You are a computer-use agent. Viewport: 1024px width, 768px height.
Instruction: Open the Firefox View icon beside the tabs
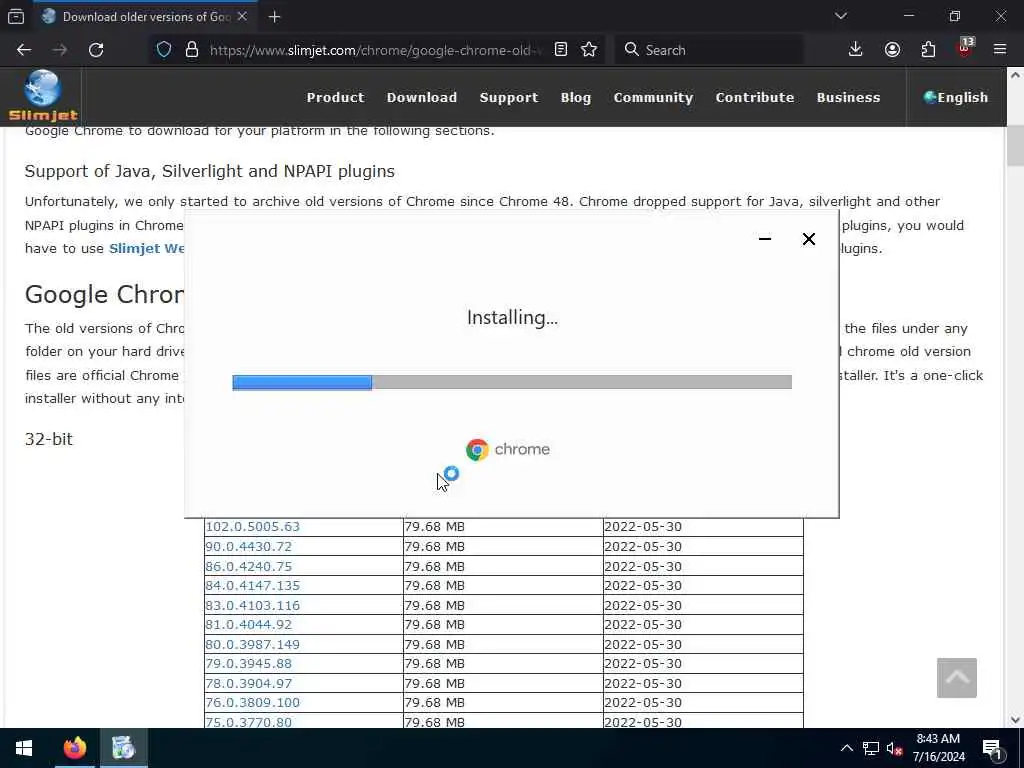click(16, 17)
